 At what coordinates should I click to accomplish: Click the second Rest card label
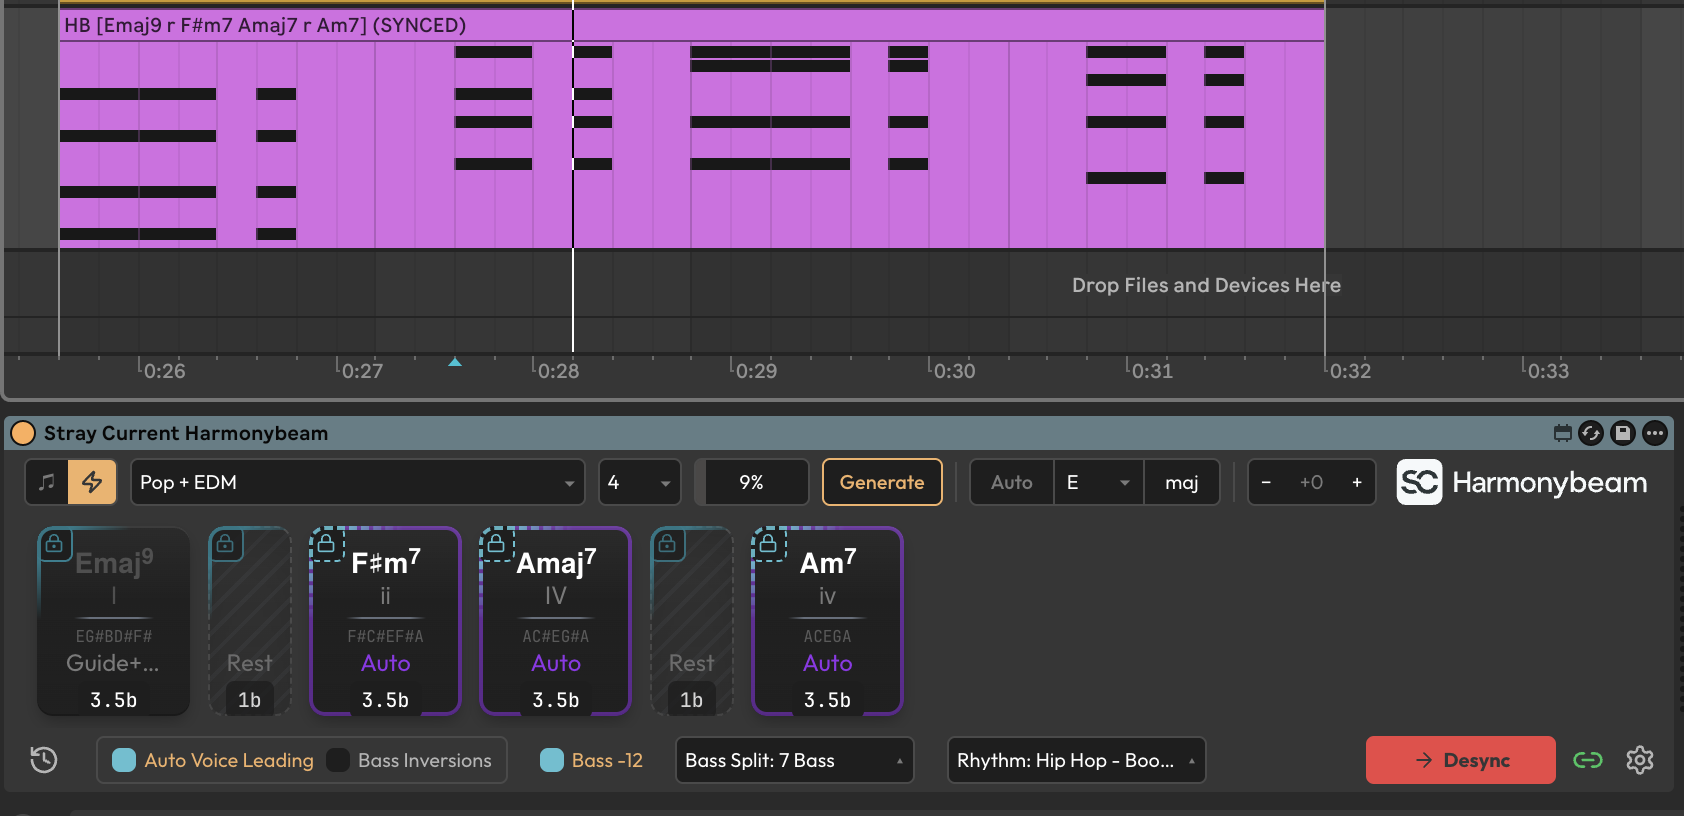click(x=691, y=663)
